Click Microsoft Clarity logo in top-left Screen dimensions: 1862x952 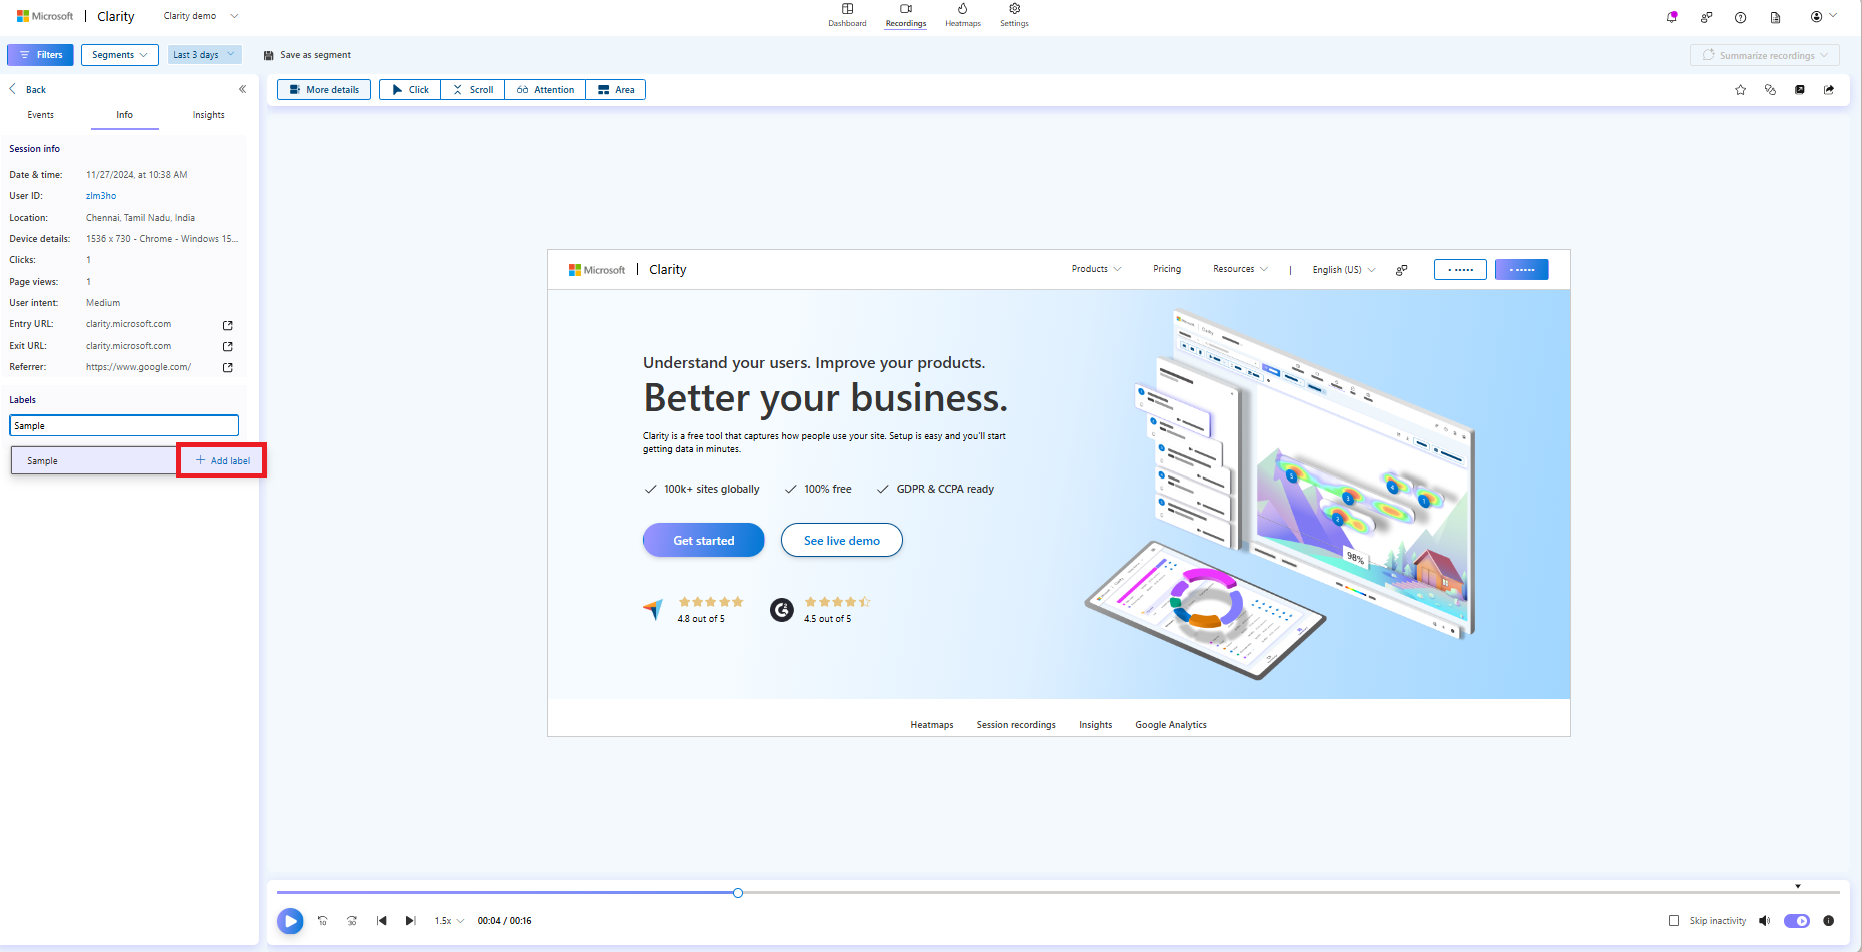(75, 16)
